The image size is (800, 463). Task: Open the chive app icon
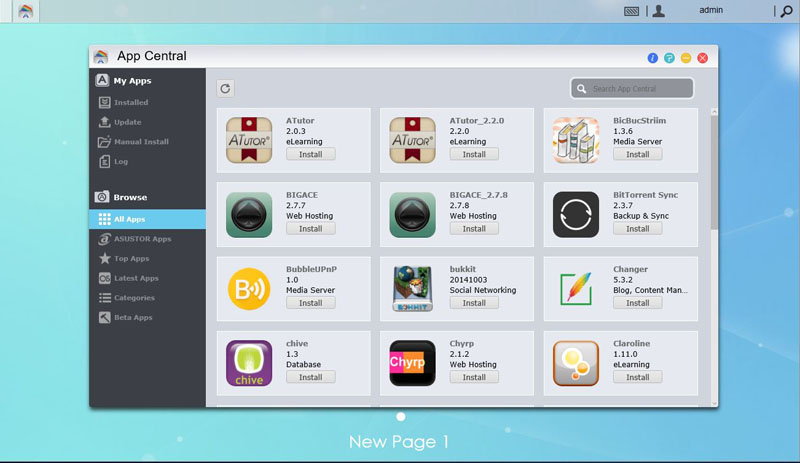point(249,363)
